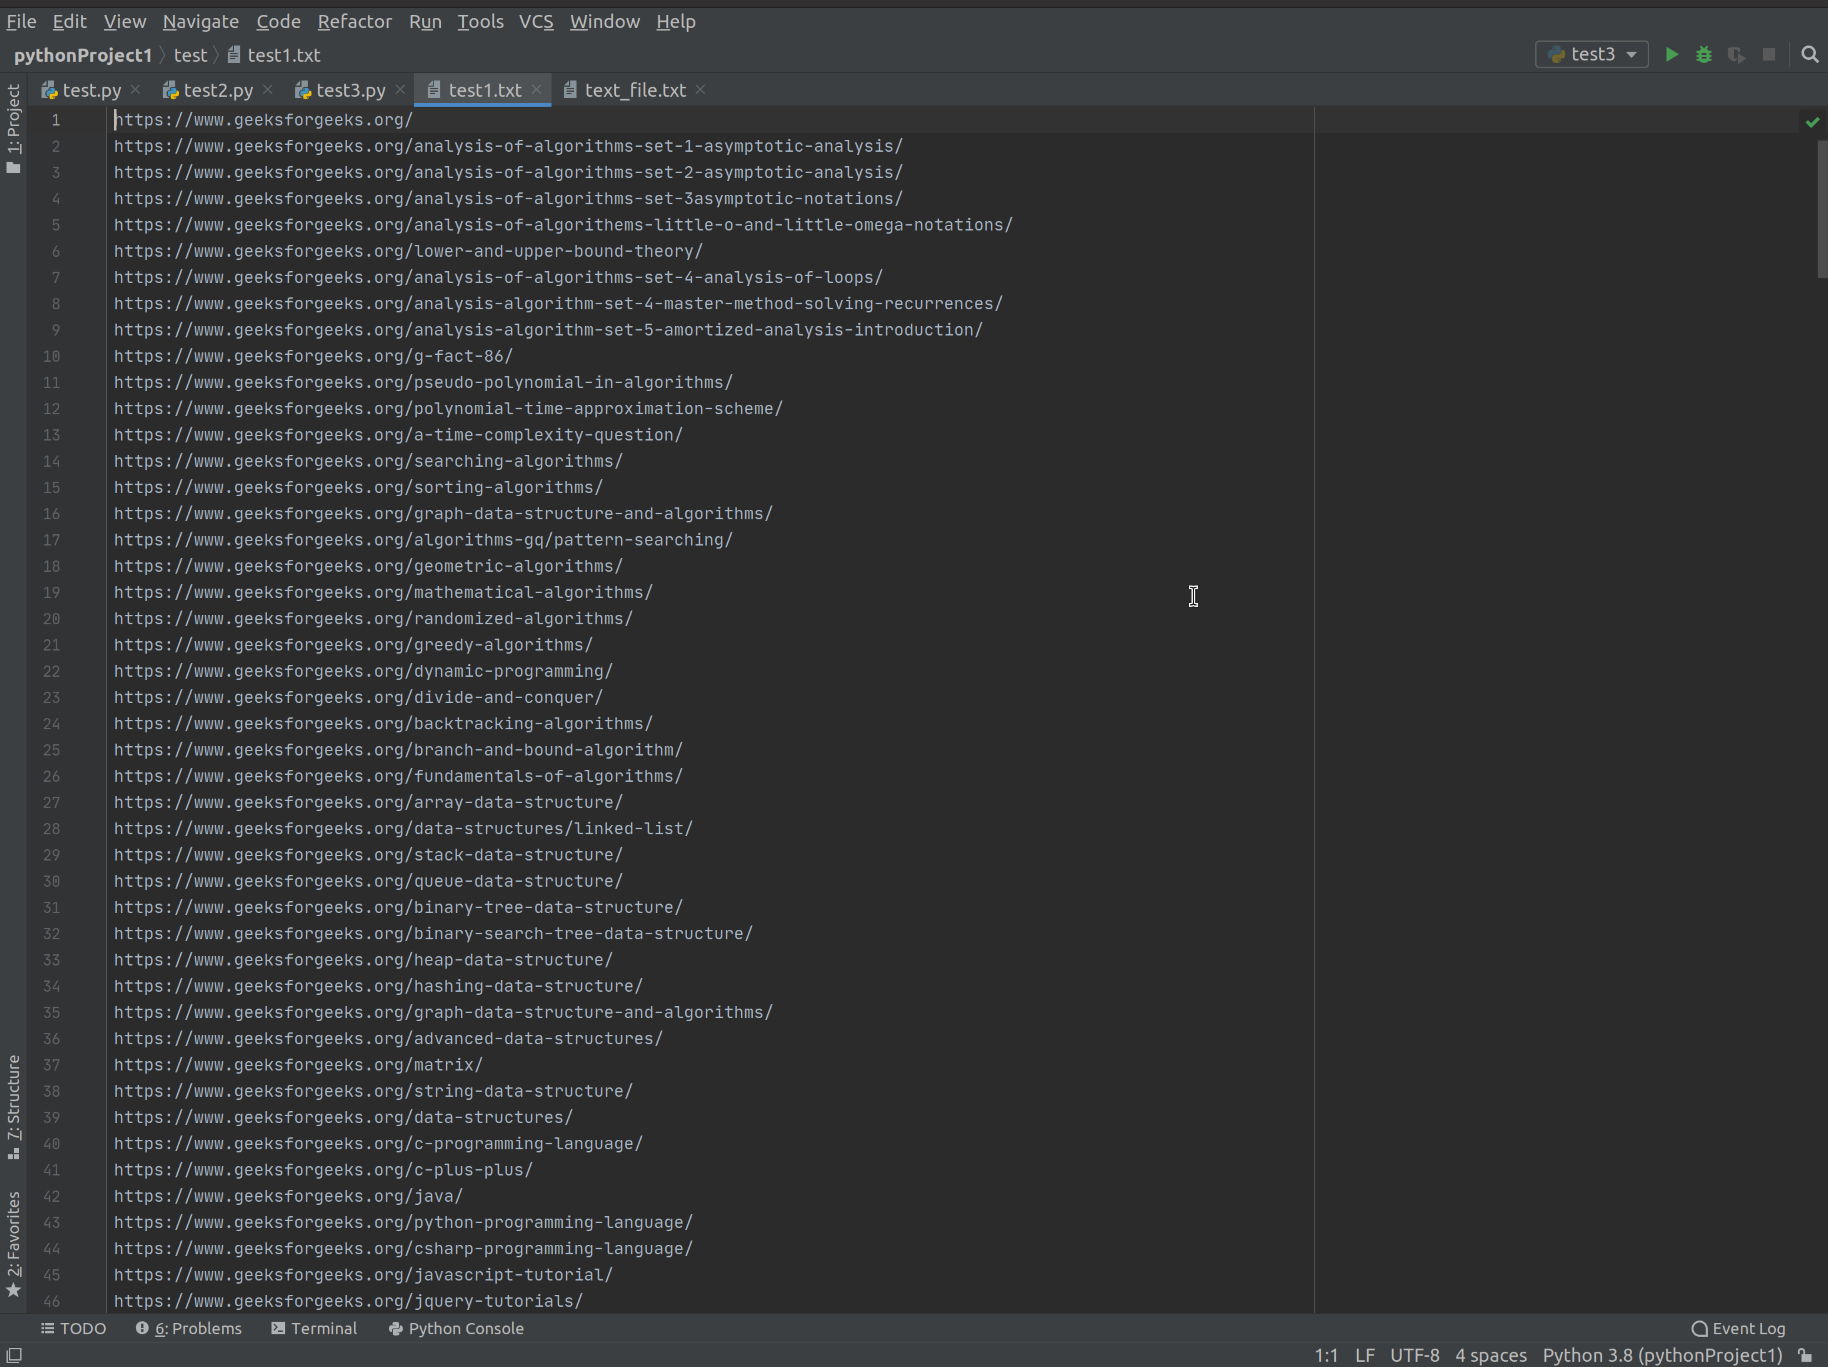The height and width of the screenshot is (1367, 1828).
Task: Click the test folder breadcrumb
Action: 190,55
